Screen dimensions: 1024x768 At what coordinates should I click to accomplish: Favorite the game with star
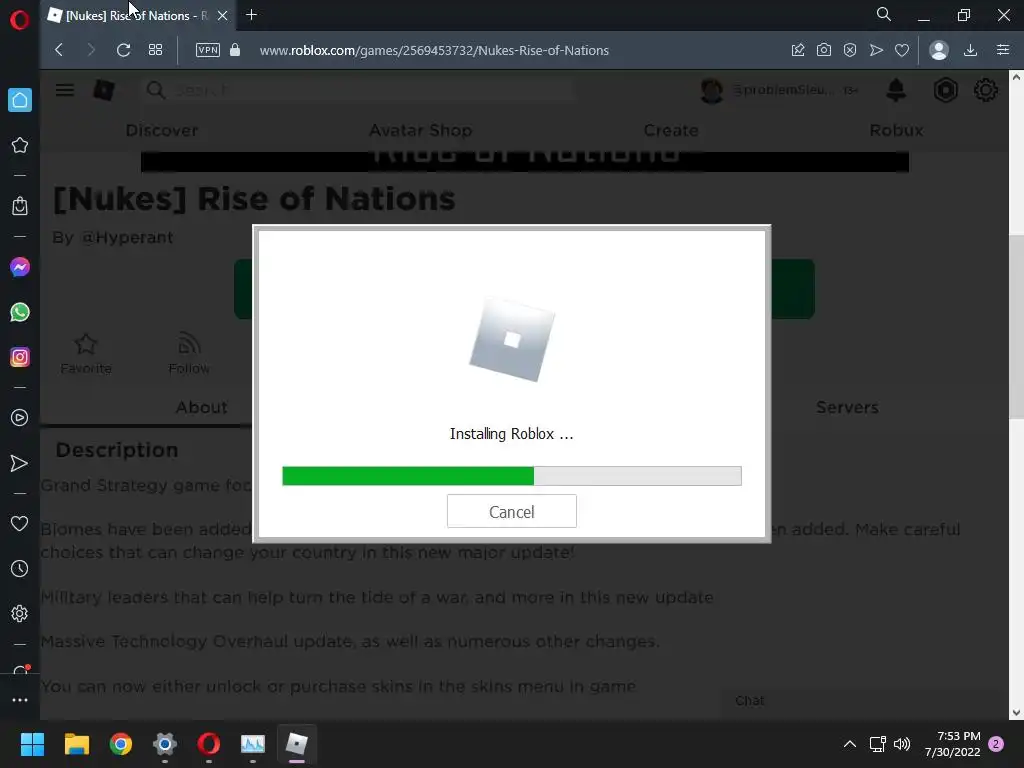tap(86, 353)
